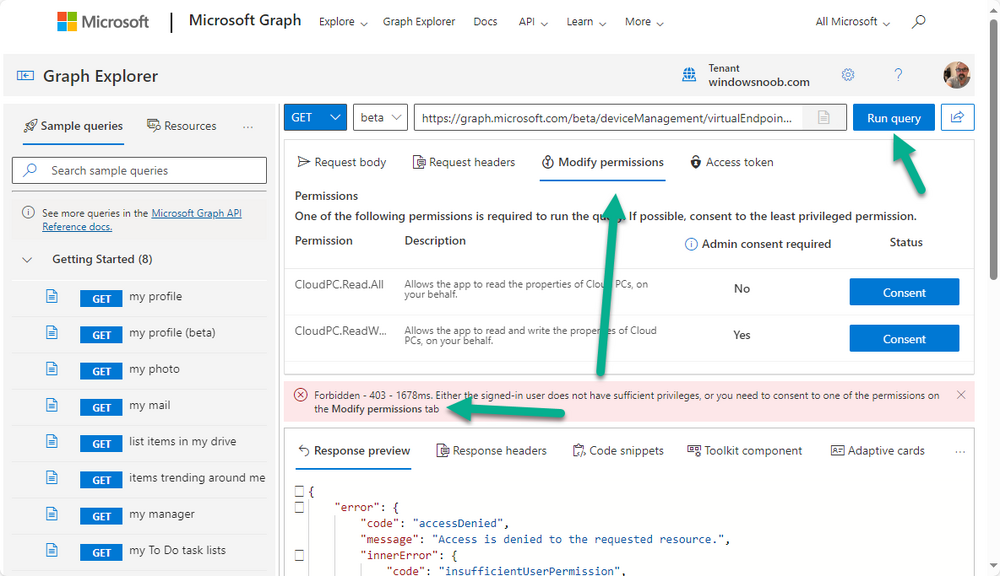Viewport: 1000px width, 576px height.
Task: Click the document icon beside 'my manager'
Action: click(52, 513)
